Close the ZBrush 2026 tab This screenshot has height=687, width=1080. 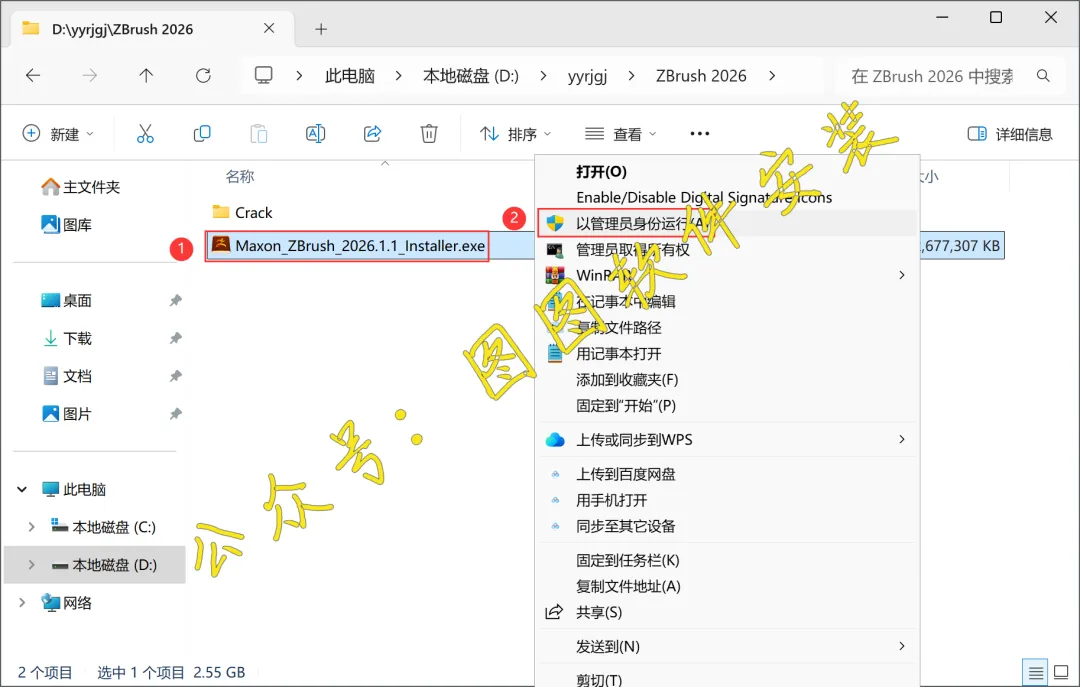tap(269, 28)
